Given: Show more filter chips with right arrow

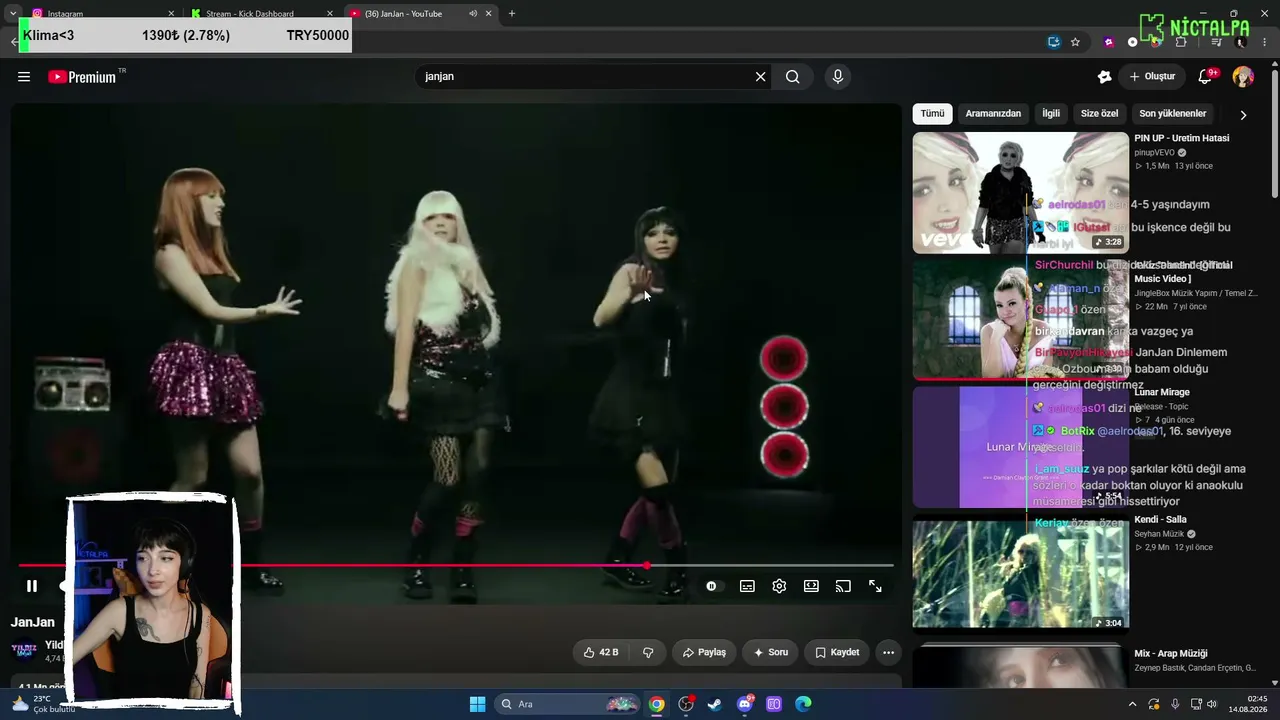Looking at the screenshot, I should 1243,115.
